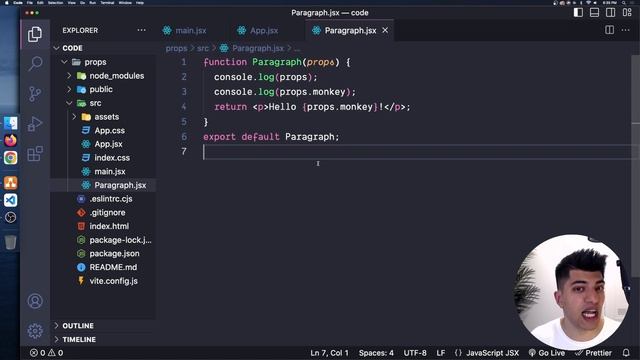The image size is (640, 360).
Task: Open .eslintrc.cjs file
Action: pyautogui.click(x=111, y=199)
